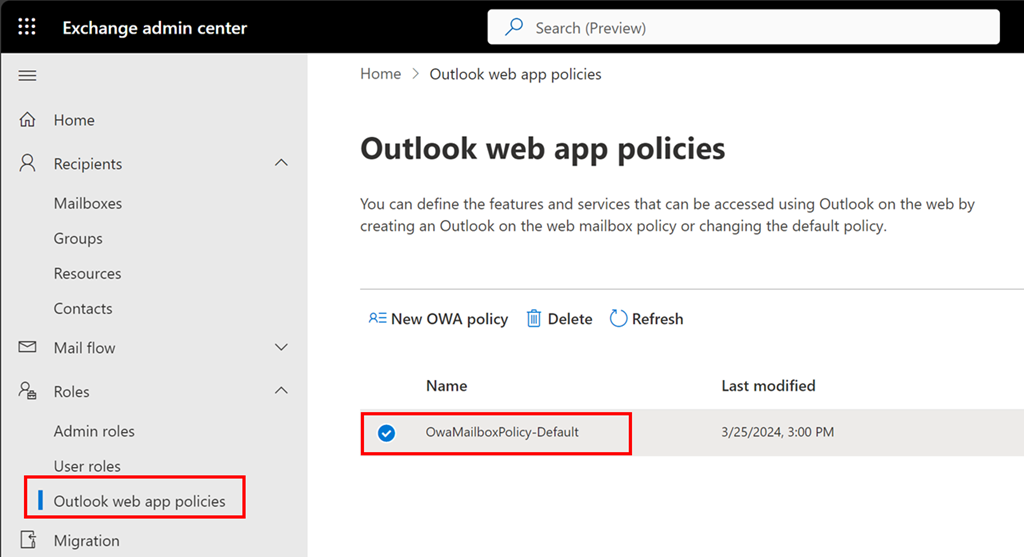Select Admin roles in the sidebar
This screenshot has height=557, width=1024.
click(x=94, y=431)
